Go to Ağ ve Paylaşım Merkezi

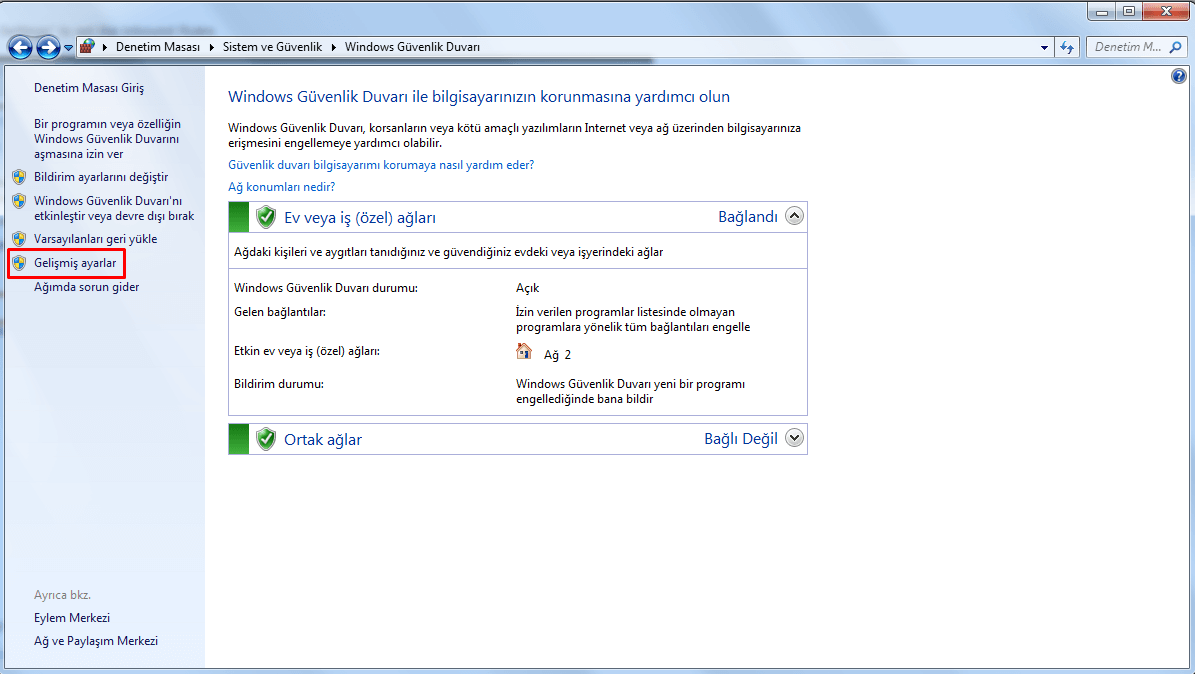[x=96, y=641]
